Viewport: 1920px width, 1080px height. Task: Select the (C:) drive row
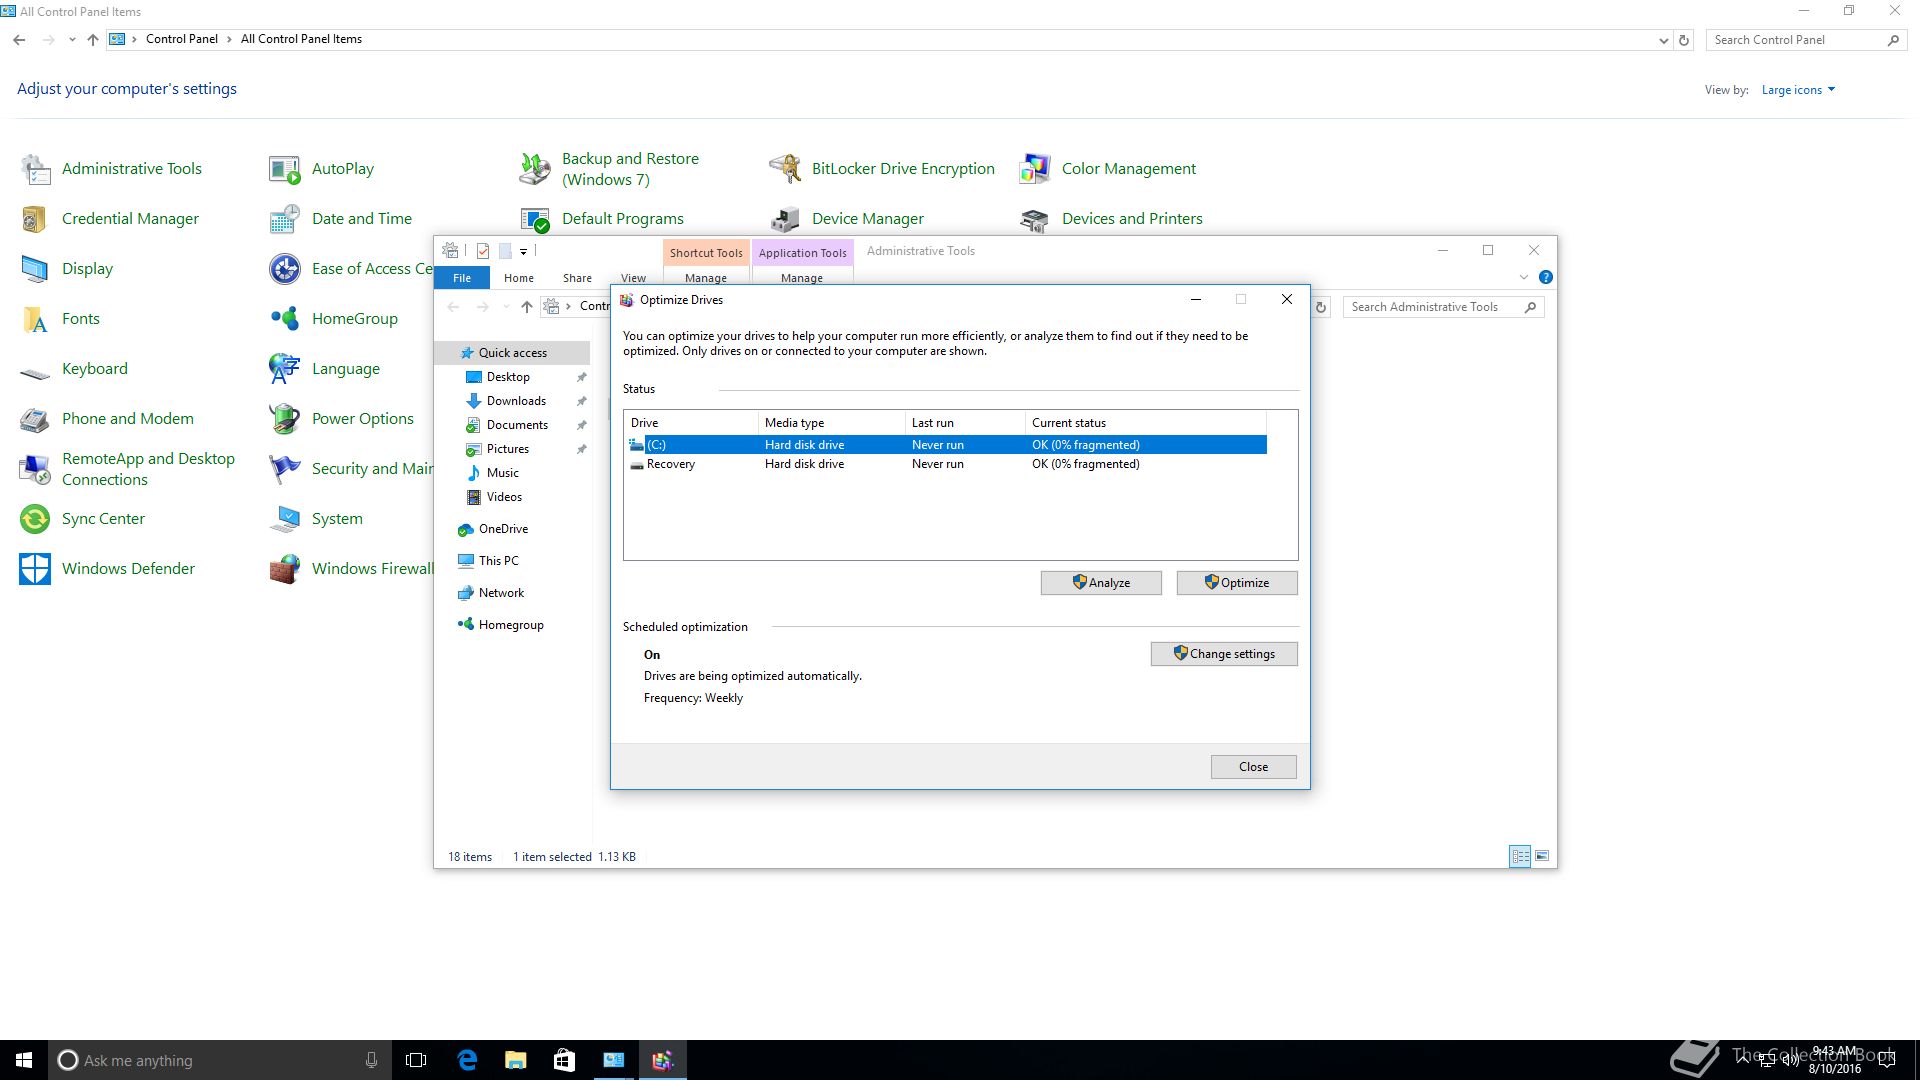pyautogui.click(x=945, y=445)
